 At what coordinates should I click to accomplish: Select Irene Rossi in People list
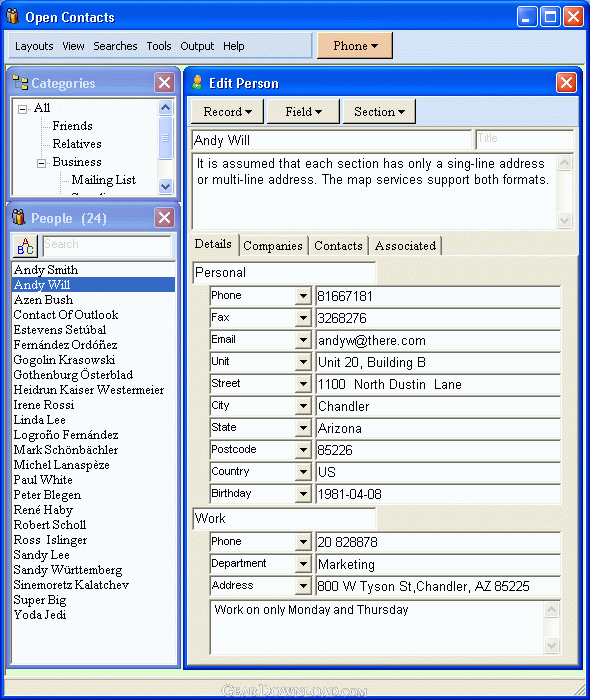pos(93,405)
